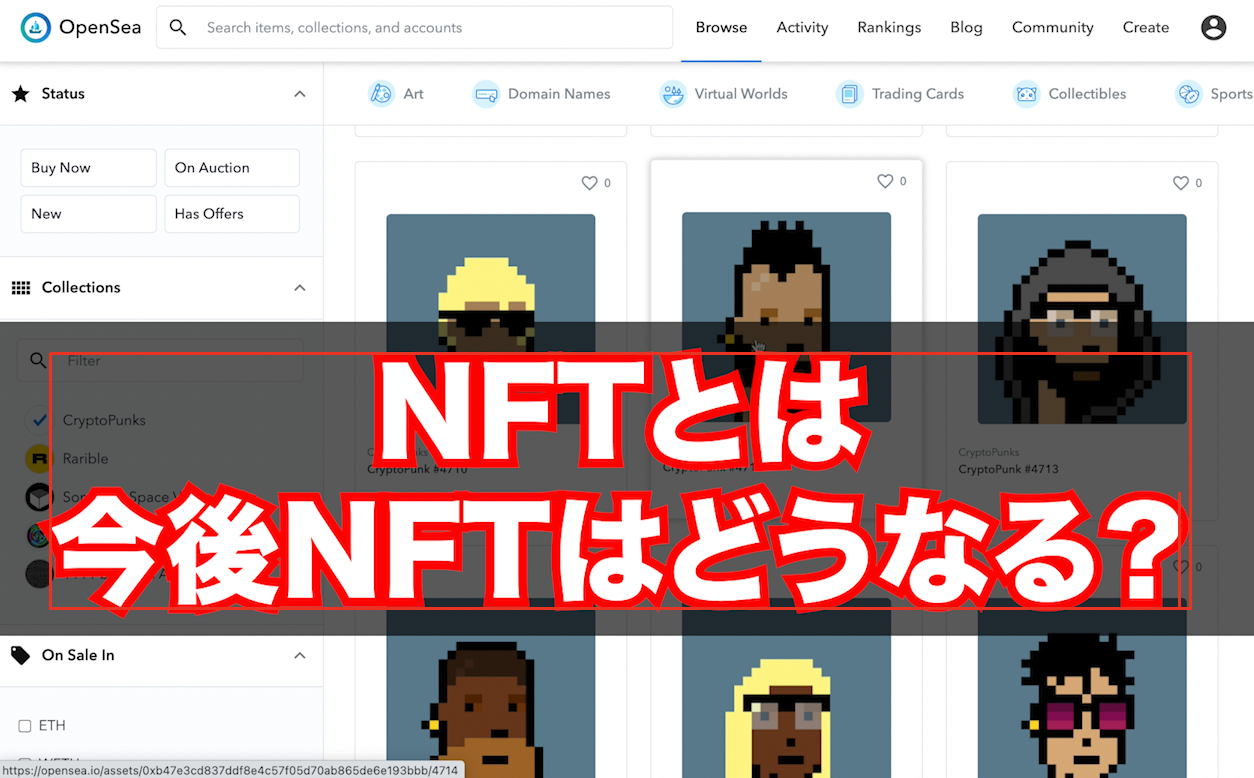Collapse the On Sale In section
The width and height of the screenshot is (1254, 778).
pyautogui.click(x=299, y=656)
